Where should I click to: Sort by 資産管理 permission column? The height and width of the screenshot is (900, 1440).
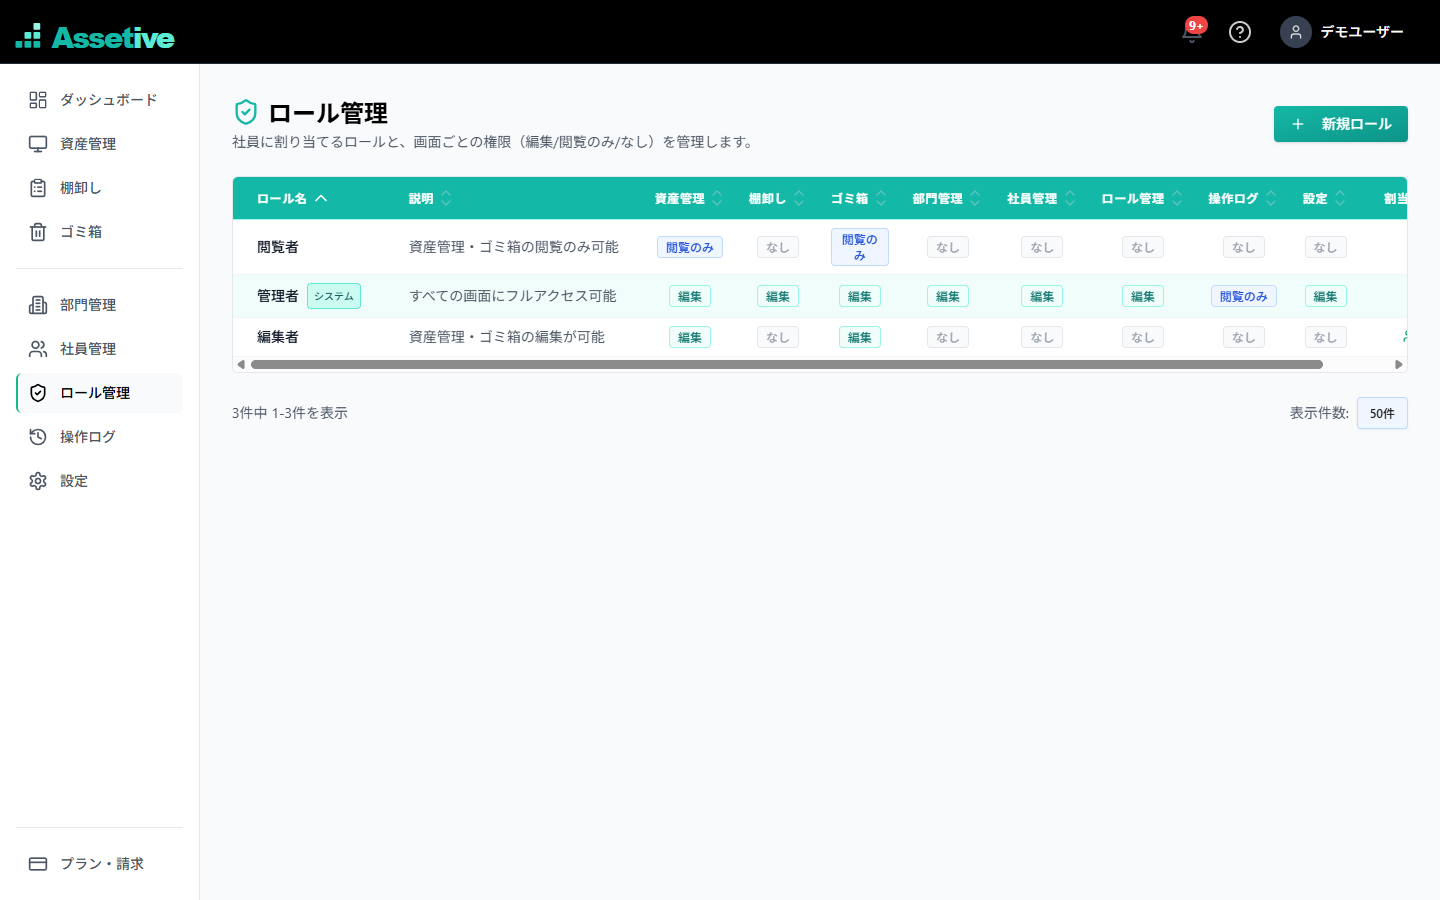[688, 199]
